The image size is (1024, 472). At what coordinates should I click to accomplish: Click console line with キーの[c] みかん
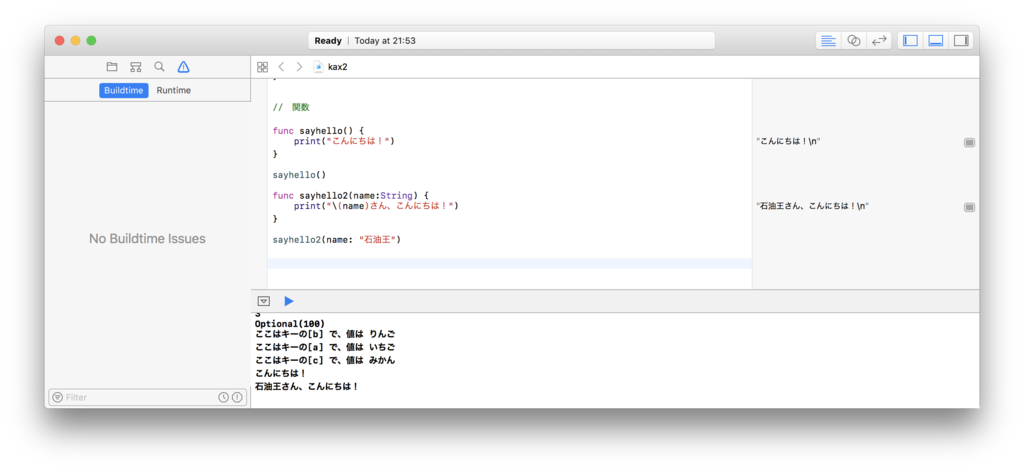325,360
